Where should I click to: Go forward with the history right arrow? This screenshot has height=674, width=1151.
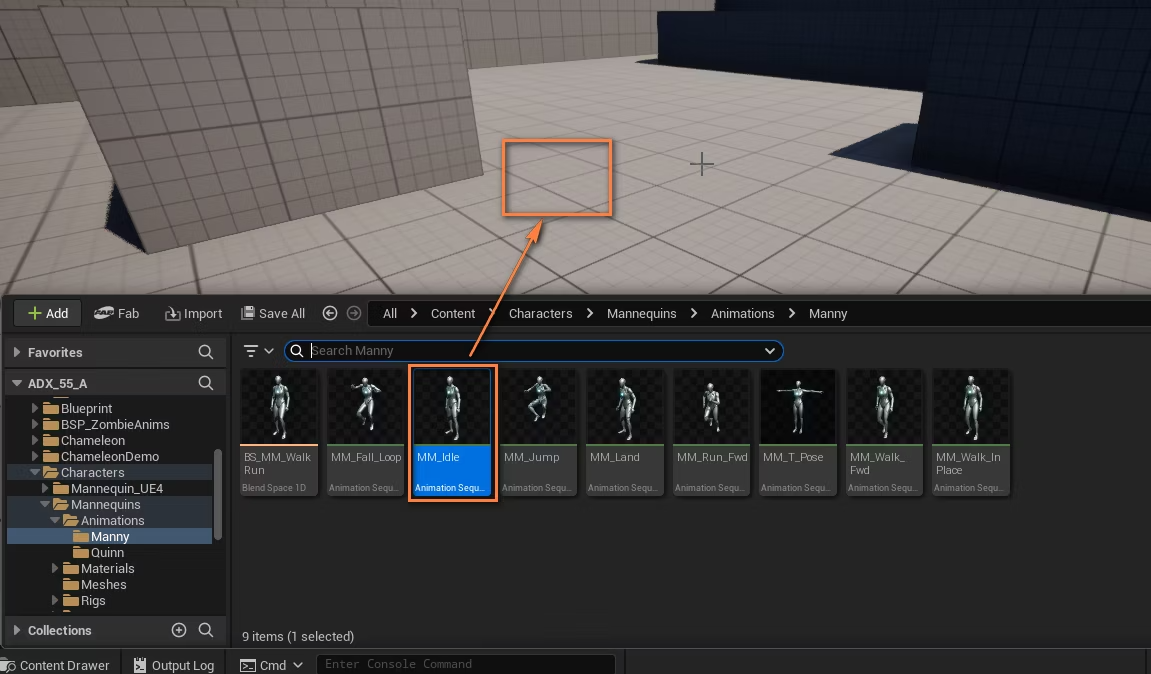tap(354, 314)
